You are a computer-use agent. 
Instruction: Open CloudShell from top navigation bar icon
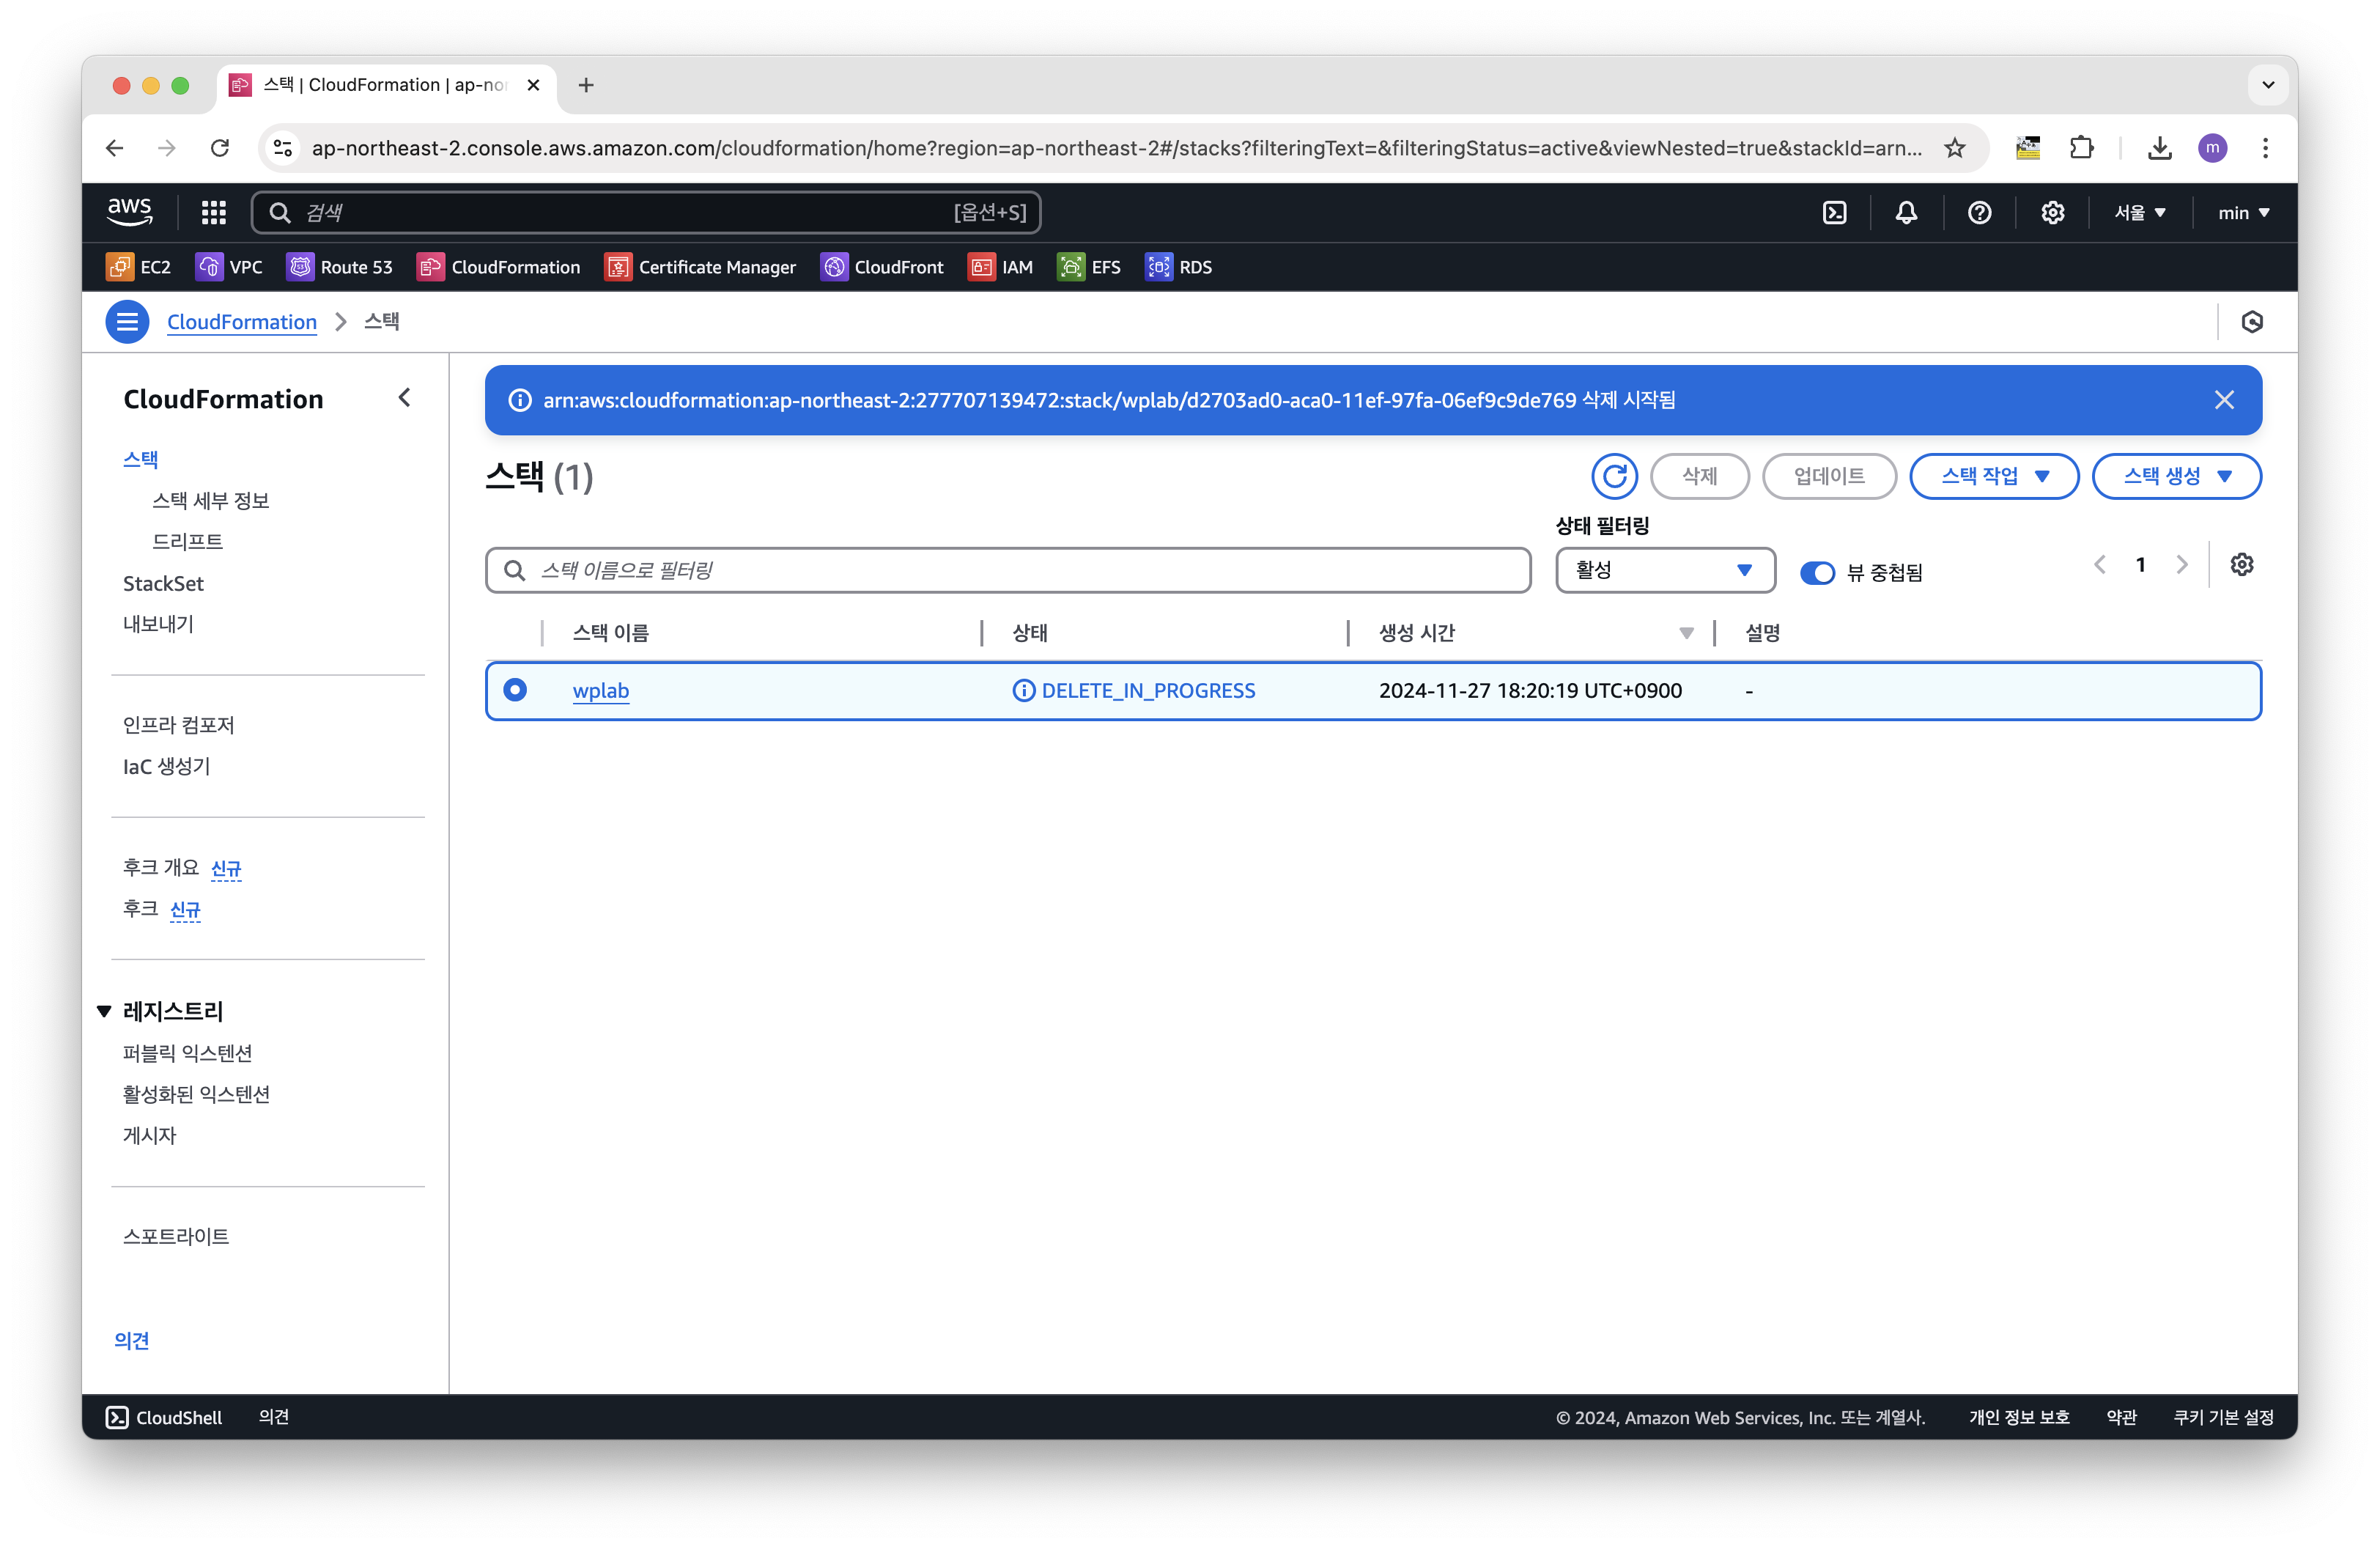click(x=1835, y=213)
